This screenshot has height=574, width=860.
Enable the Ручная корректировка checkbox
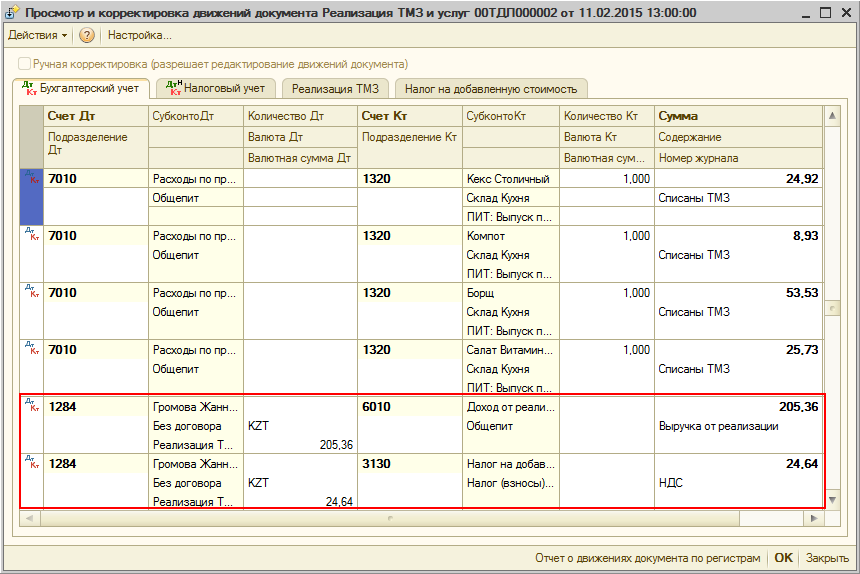point(24,64)
